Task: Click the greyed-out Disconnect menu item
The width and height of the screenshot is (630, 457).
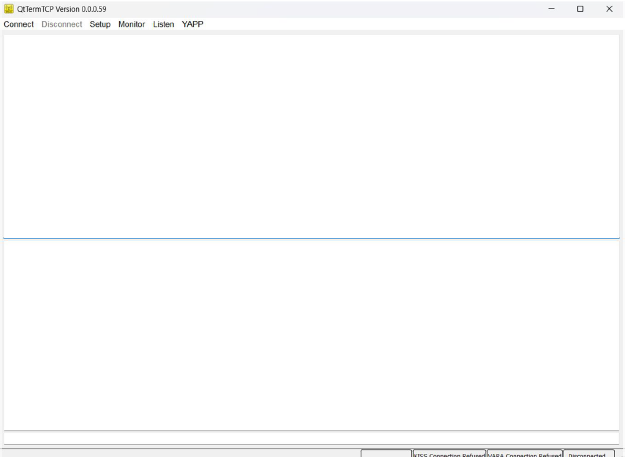Action: (x=61, y=24)
